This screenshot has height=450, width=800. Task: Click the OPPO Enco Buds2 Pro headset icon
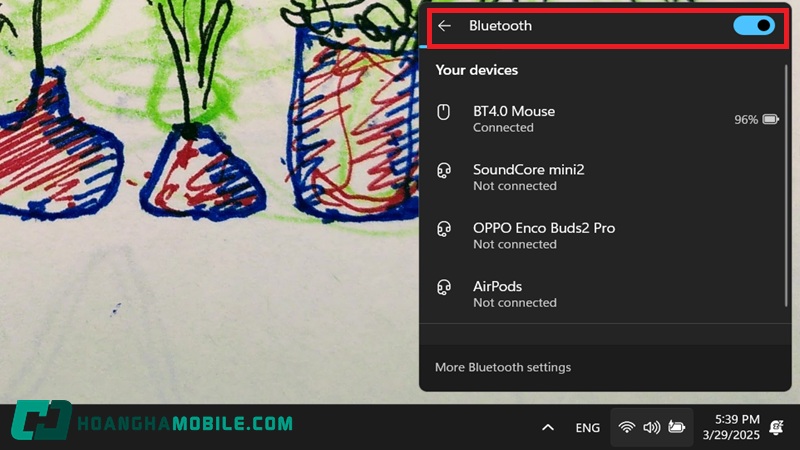444,229
